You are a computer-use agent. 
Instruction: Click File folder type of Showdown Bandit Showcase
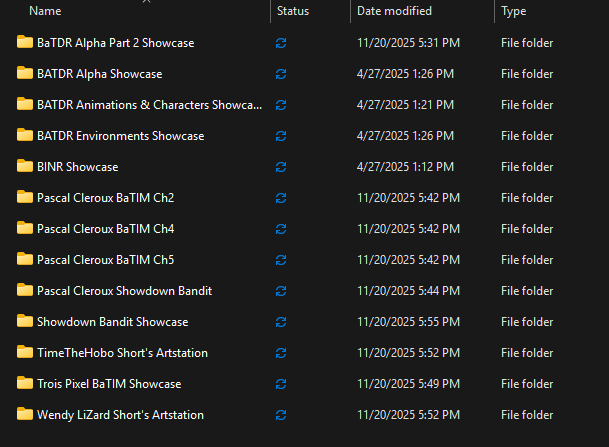527,322
